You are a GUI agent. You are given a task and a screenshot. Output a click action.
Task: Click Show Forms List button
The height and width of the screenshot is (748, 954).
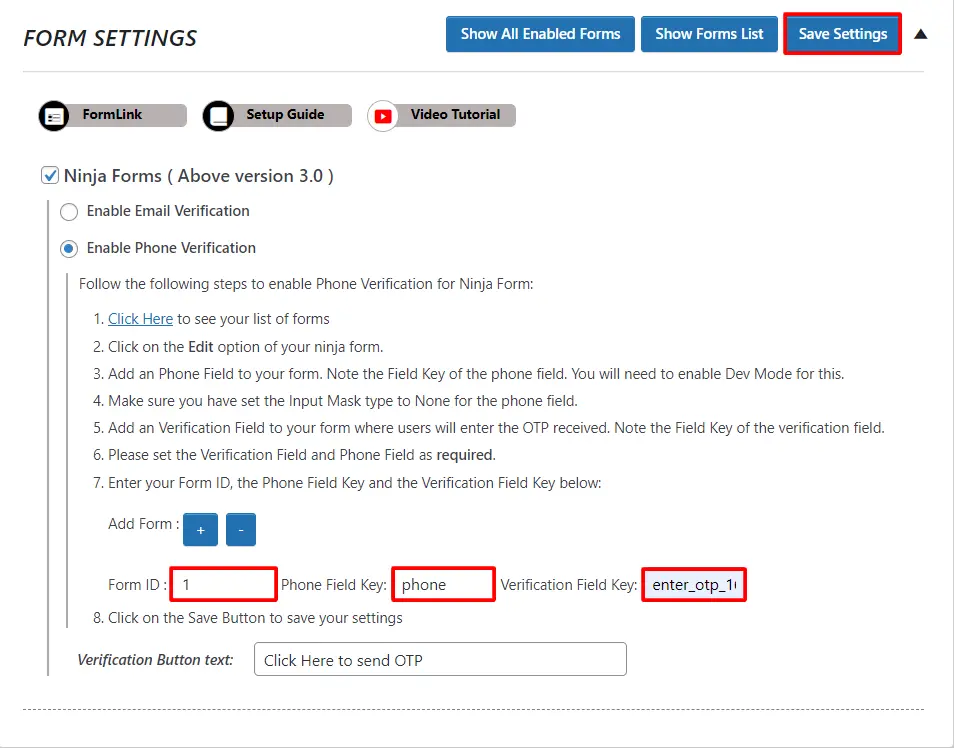point(709,34)
